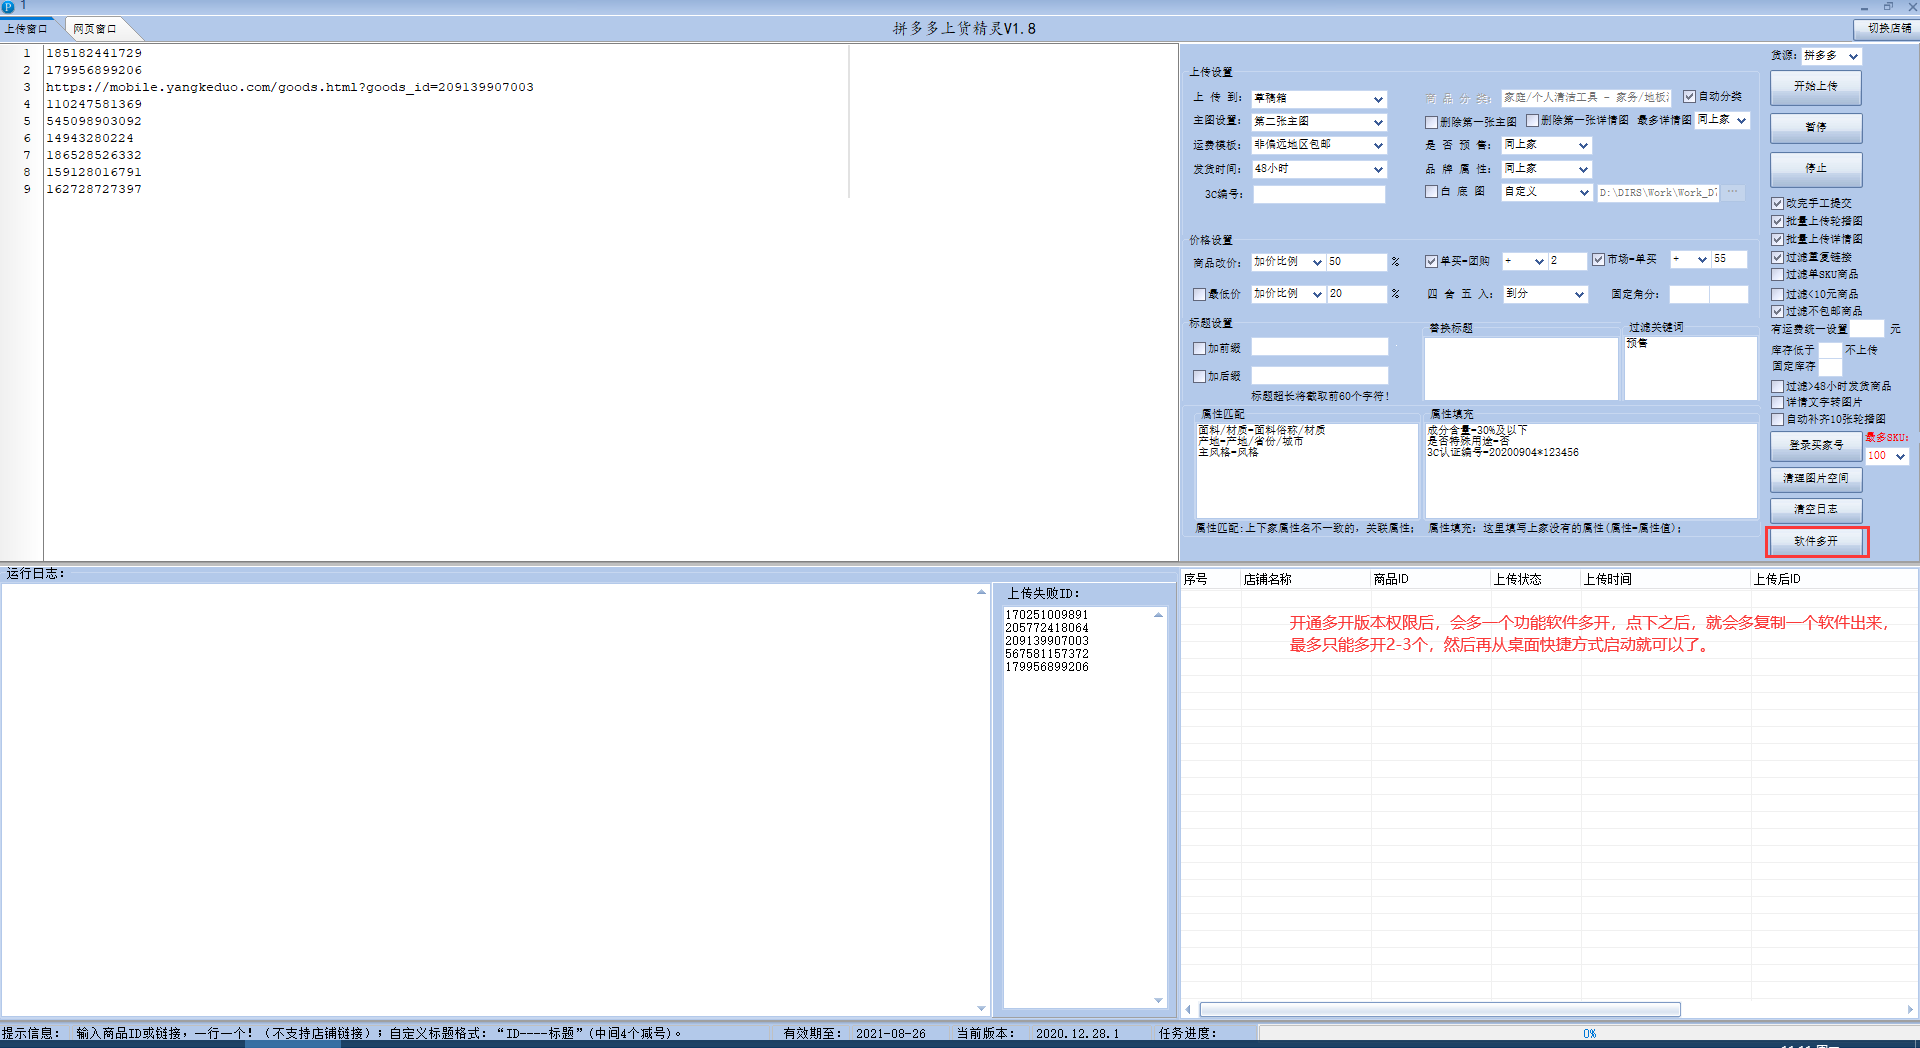Viewport: 1920px width, 1048px height.
Task: Switch to the 上传窗口 tab
Action: tap(26, 29)
